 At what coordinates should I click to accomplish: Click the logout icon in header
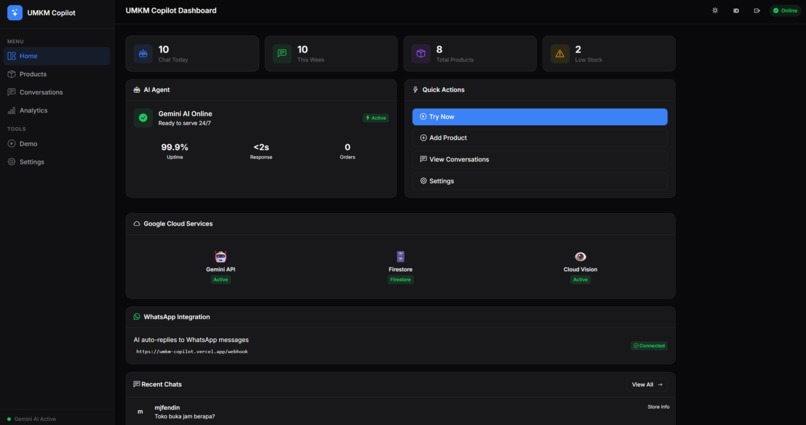point(757,10)
